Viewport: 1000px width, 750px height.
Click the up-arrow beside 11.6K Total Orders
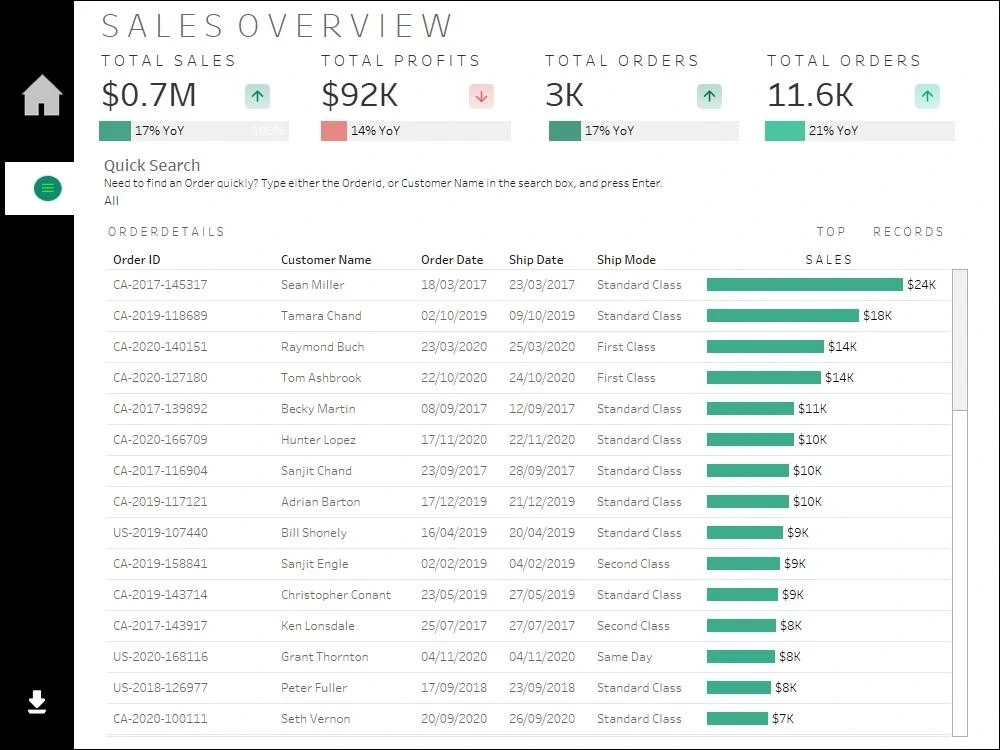926,96
